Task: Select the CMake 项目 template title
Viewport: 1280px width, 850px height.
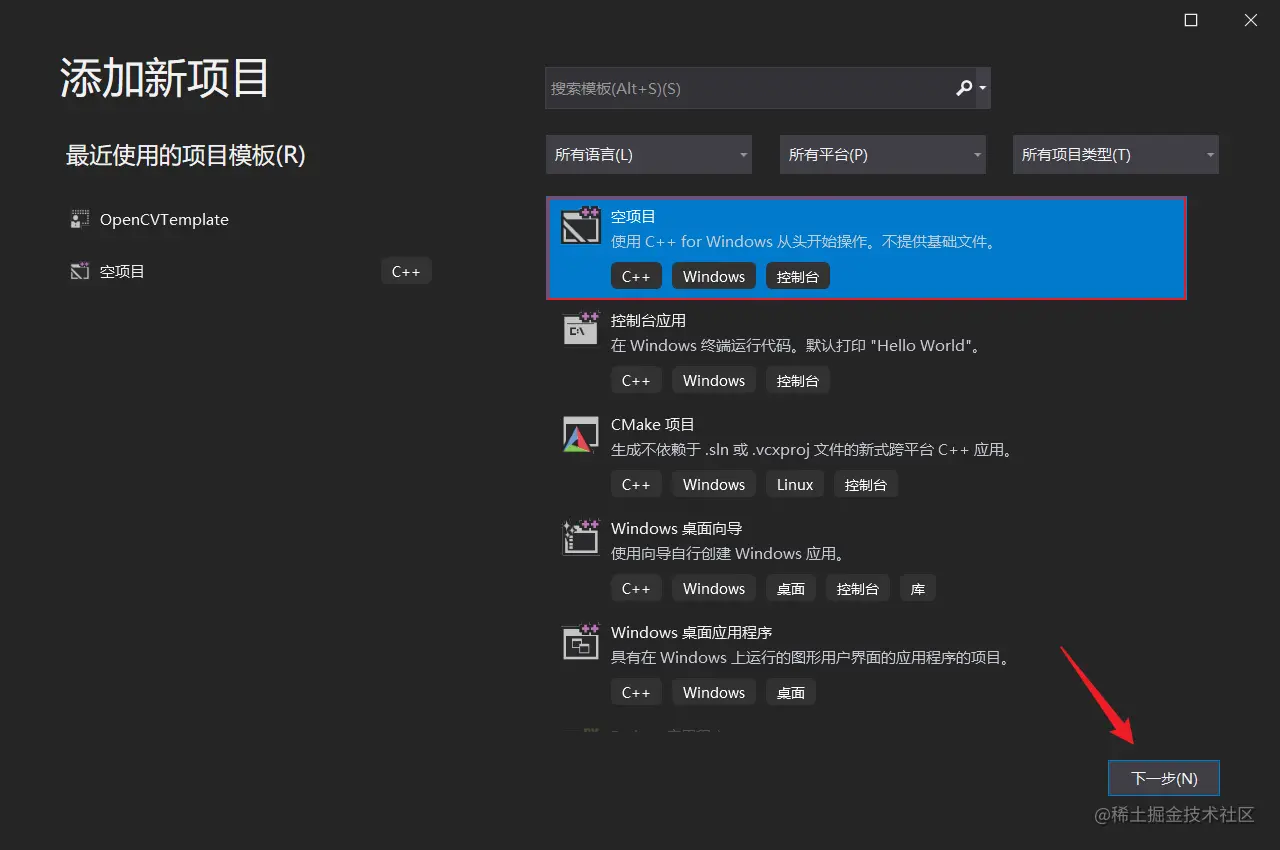Action: pyautogui.click(x=653, y=424)
